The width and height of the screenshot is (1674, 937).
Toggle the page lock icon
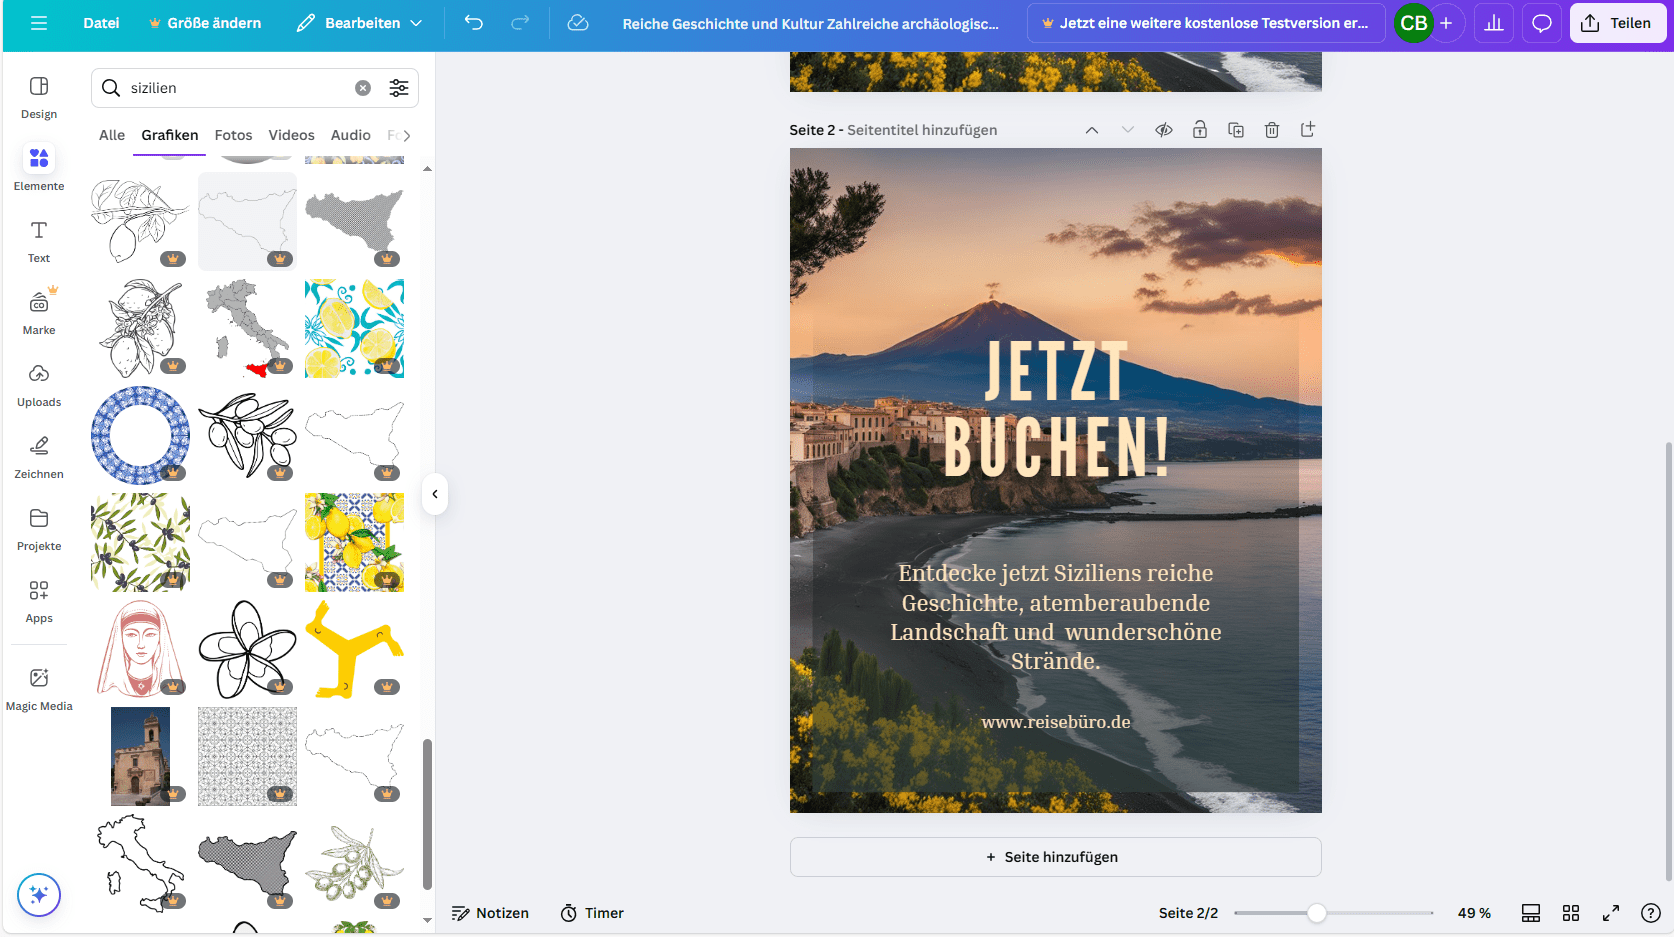pos(1200,130)
